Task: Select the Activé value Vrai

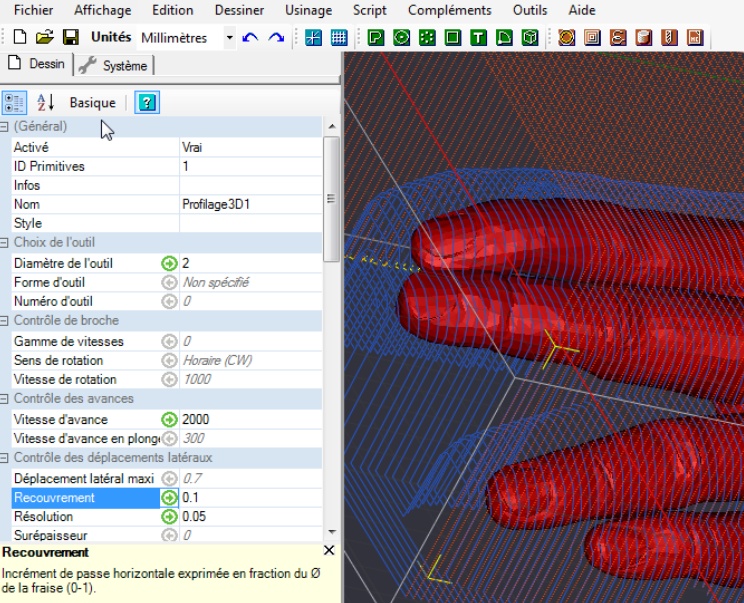Action: (251, 148)
